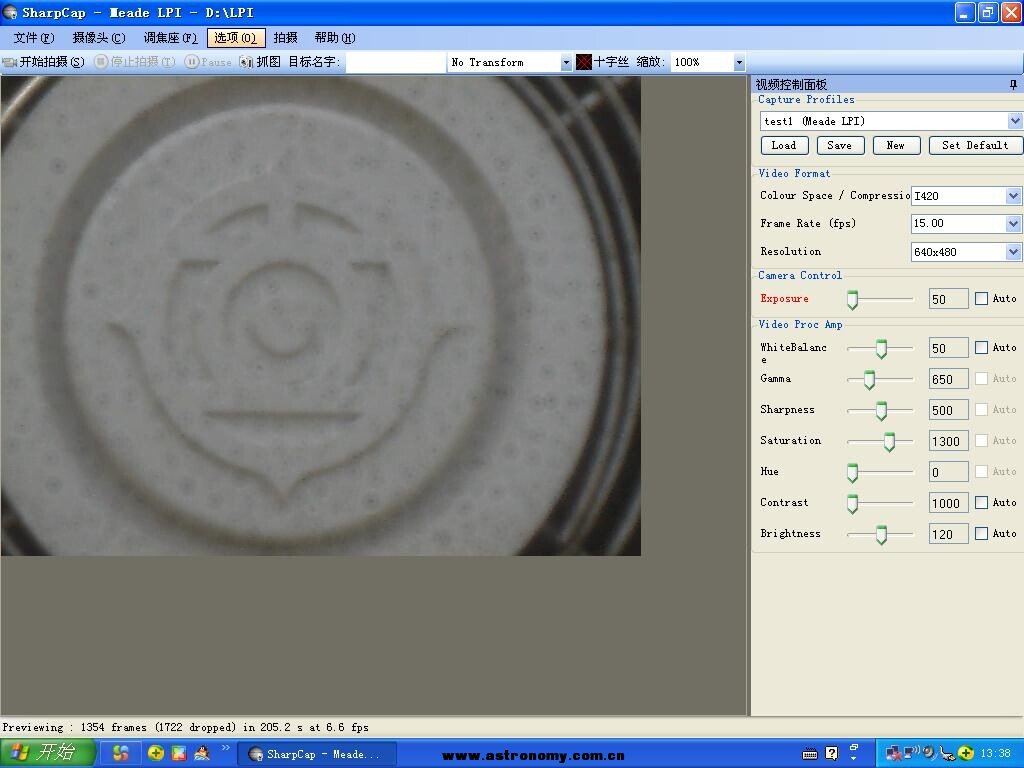Click SharpCap - Meade taskbar button
This screenshot has width=1024, height=768.
(x=317, y=754)
